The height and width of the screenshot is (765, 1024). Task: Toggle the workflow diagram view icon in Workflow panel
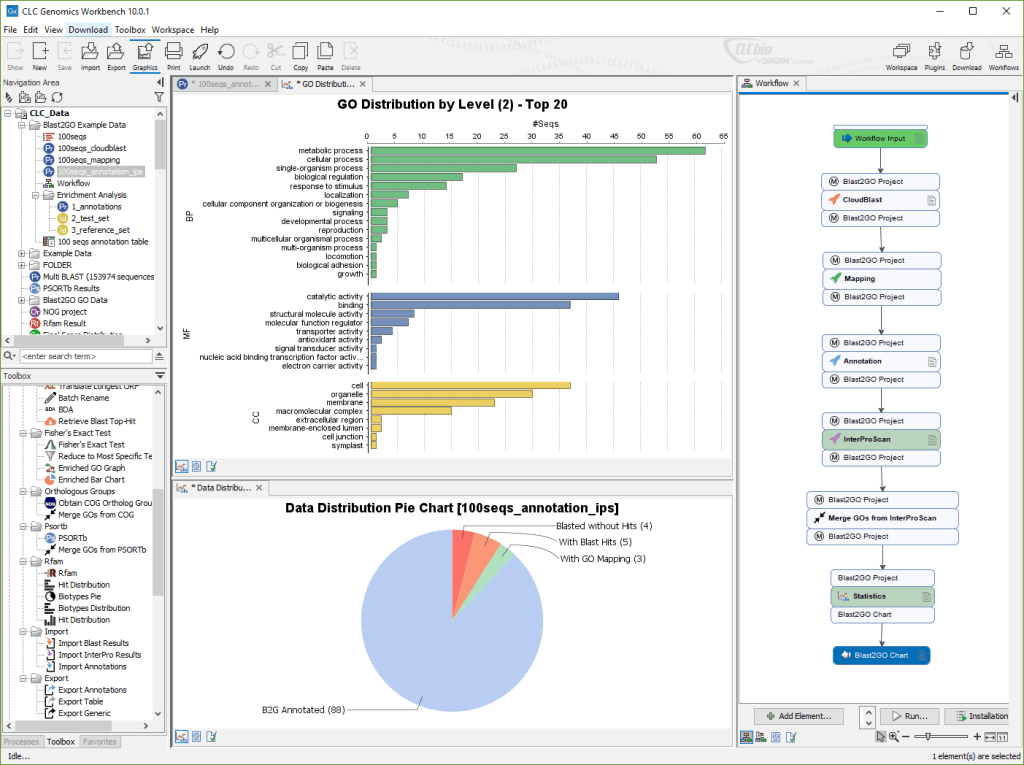tap(746, 737)
